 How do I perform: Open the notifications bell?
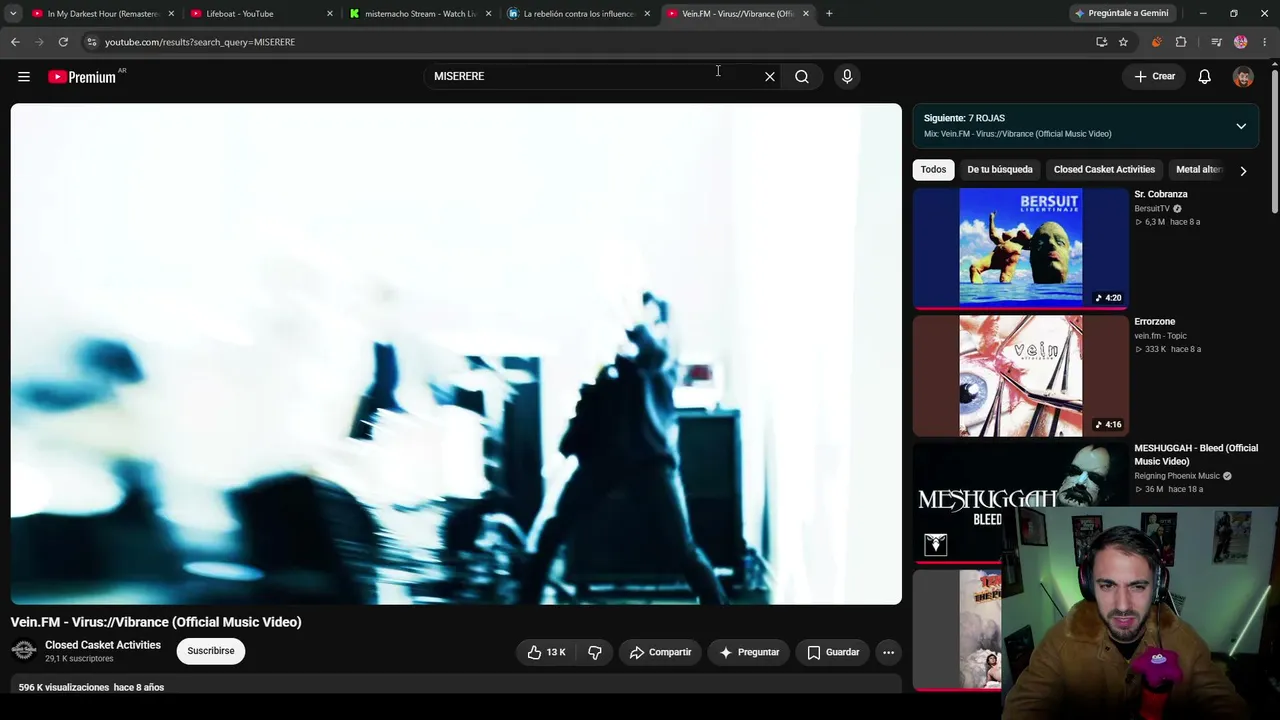[x=1205, y=76]
